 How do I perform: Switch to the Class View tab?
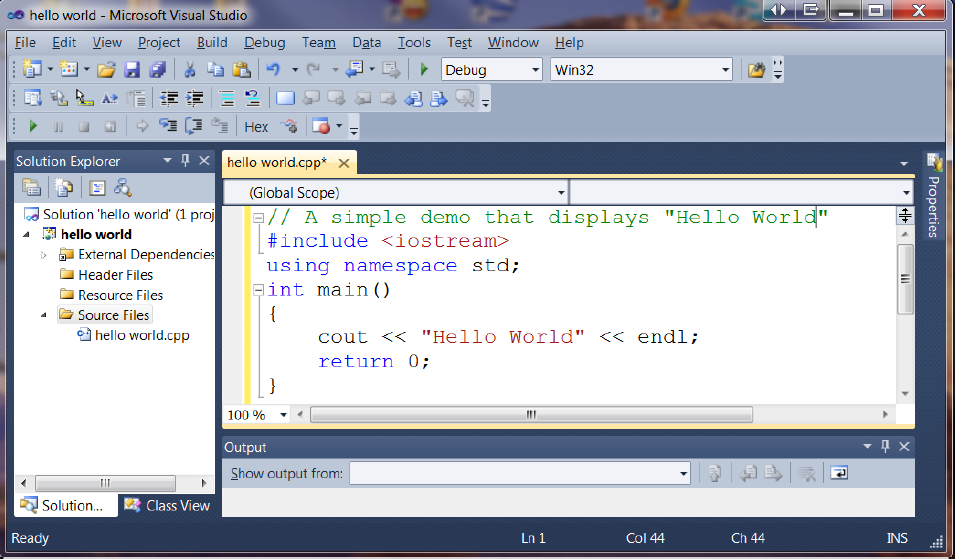point(167,505)
